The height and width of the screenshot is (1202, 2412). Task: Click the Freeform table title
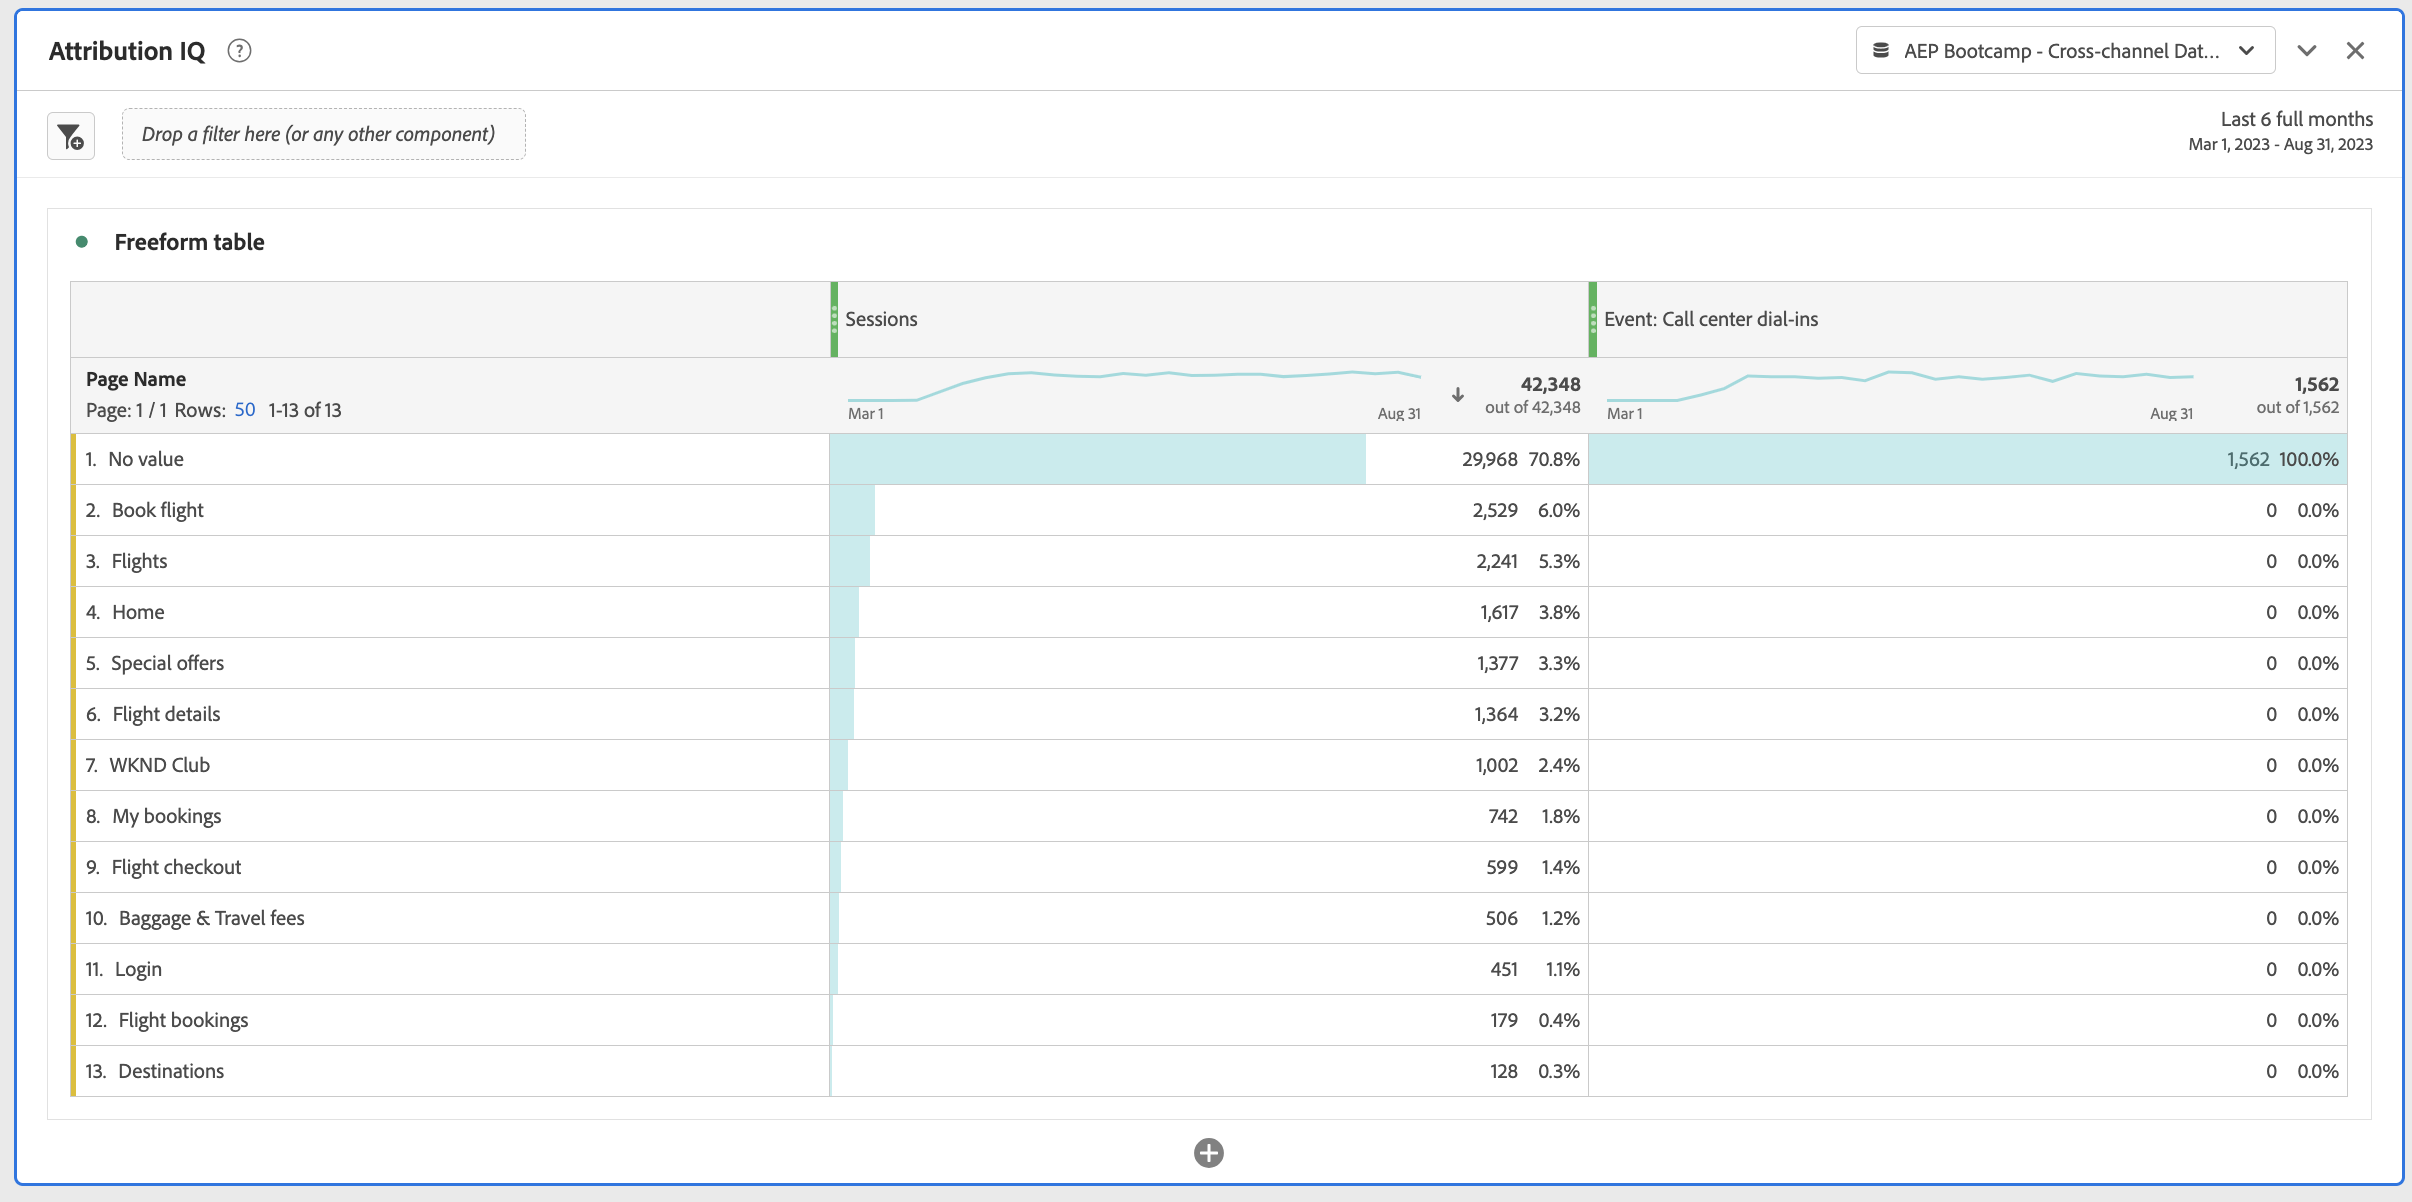pyautogui.click(x=189, y=242)
